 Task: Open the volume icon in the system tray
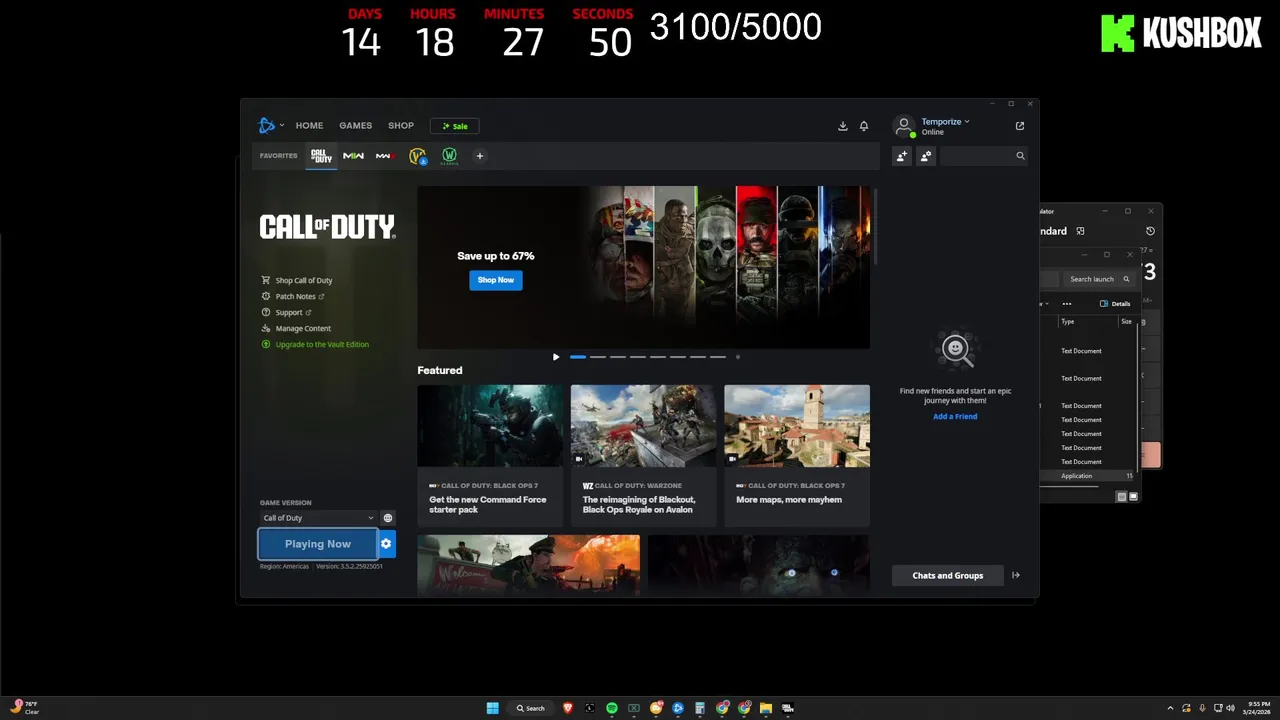(x=1229, y=708)
